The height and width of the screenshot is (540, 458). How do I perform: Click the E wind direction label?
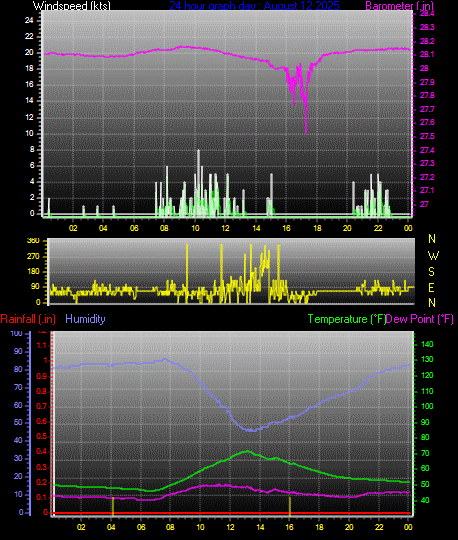click(x=431, y=287)
